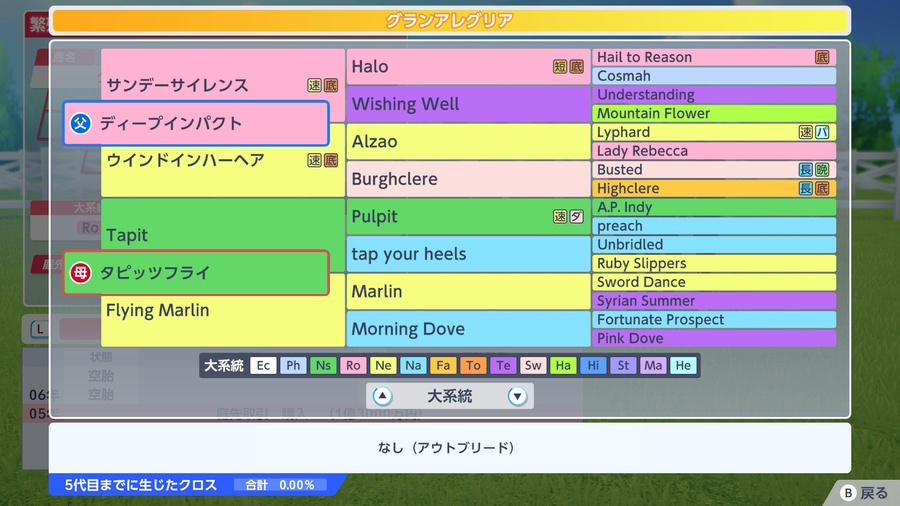Image resolution: width=900 pixels, height=506 pixels.
Task: Click Highclere ancestor row
Action: tap(714, 188)
